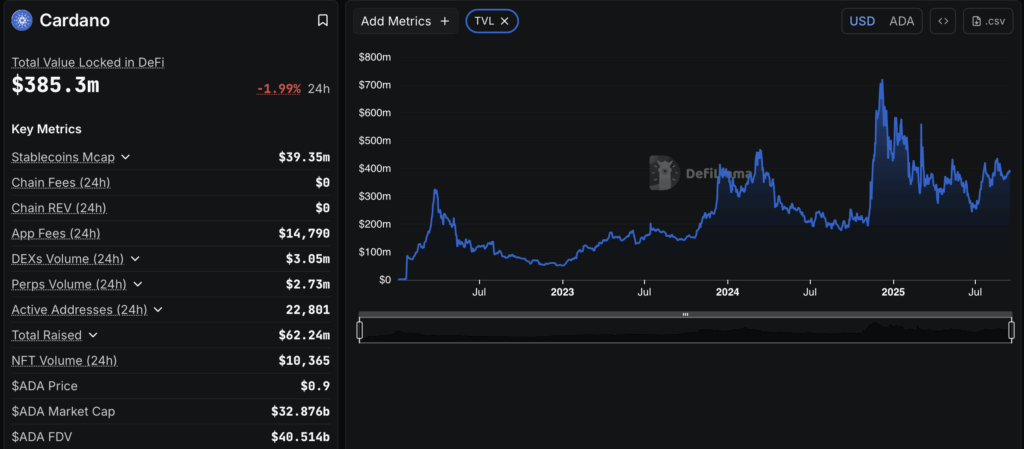
Task: Click the $10,365 NFT volume value
Action: [304, 361]
